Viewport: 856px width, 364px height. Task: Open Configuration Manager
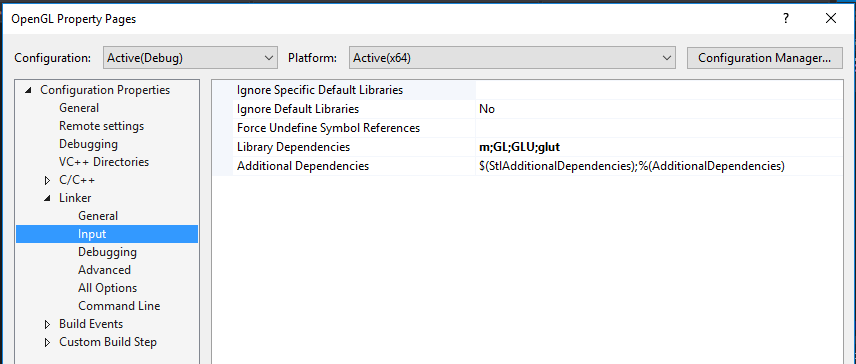pyautogui.click(x=764, y=58)
